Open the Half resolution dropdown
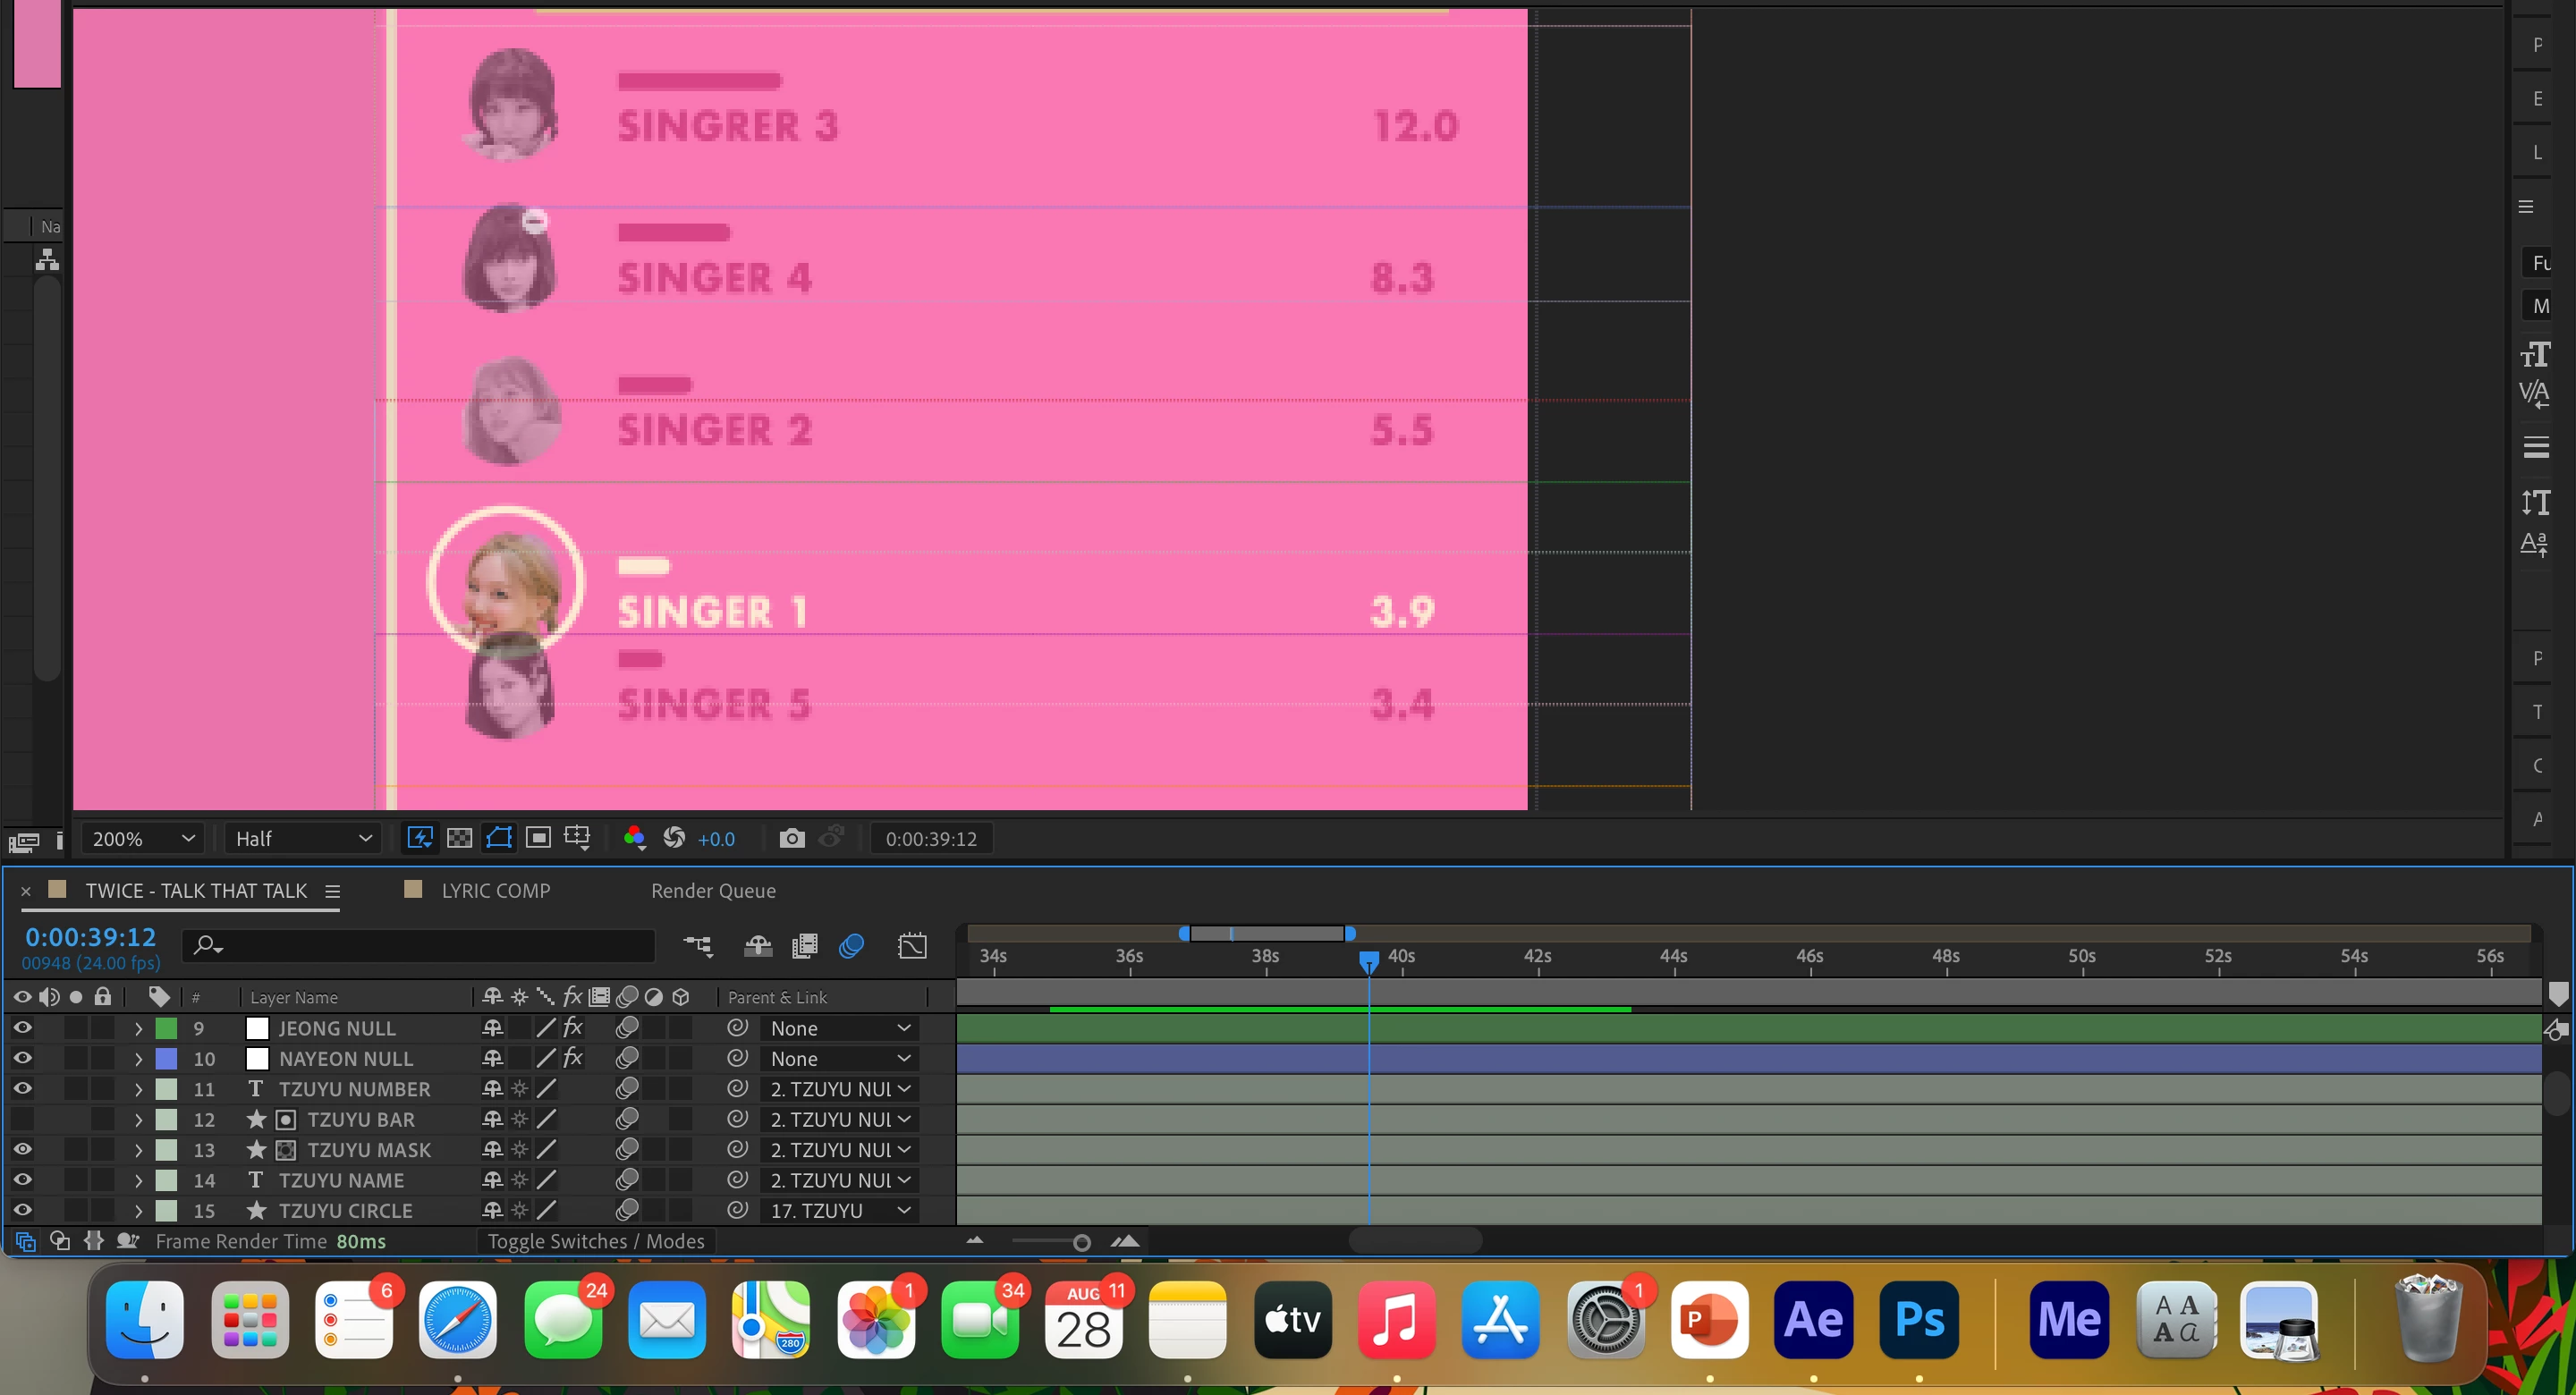Screen dimensions: 2576x1395 (302, 838)
